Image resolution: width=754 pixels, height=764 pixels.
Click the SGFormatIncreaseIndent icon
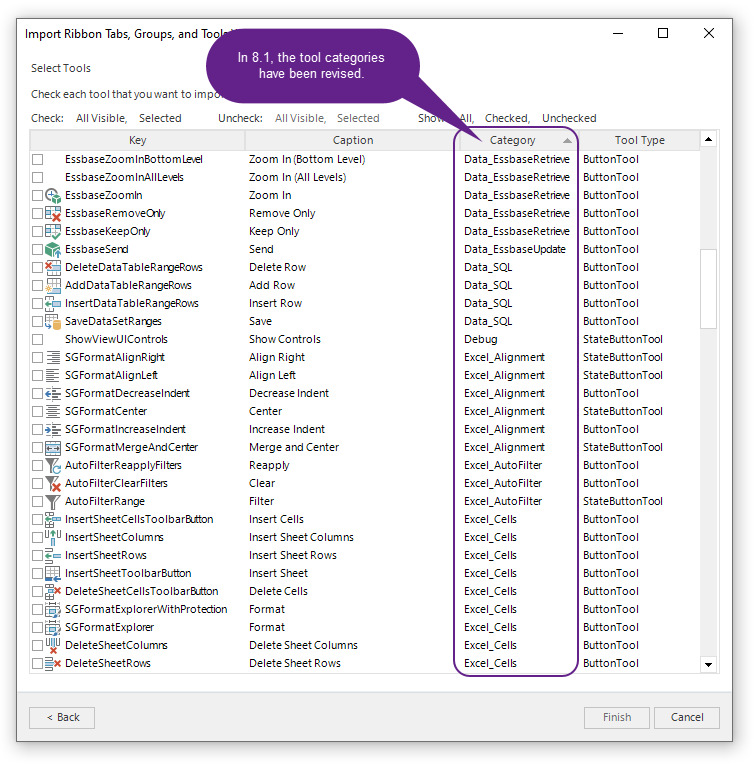(53, 430)
